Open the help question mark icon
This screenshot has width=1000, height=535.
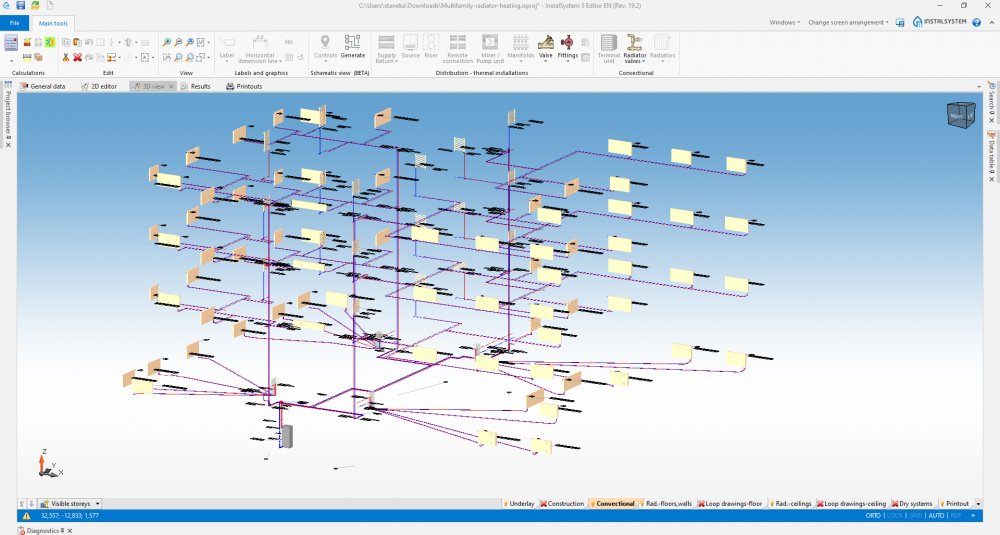click(976, 22)
